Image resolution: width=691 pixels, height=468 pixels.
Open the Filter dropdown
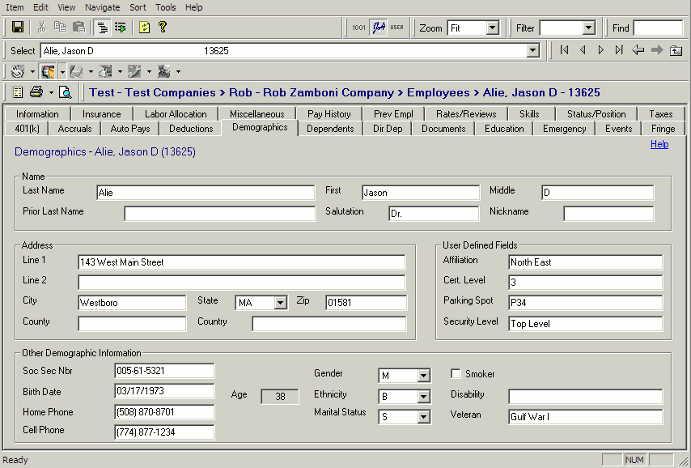tap(589, 28)
